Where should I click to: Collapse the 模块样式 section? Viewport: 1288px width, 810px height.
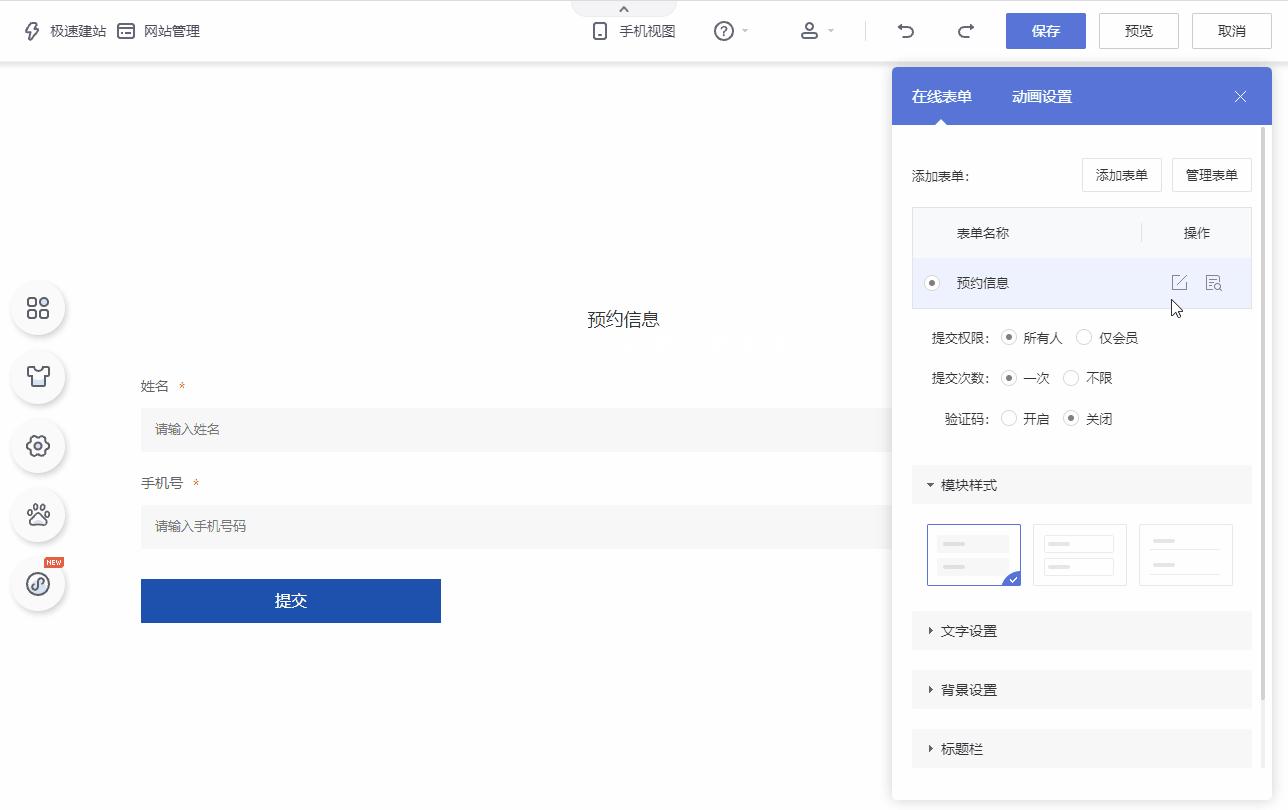(x=1082, y=485)
